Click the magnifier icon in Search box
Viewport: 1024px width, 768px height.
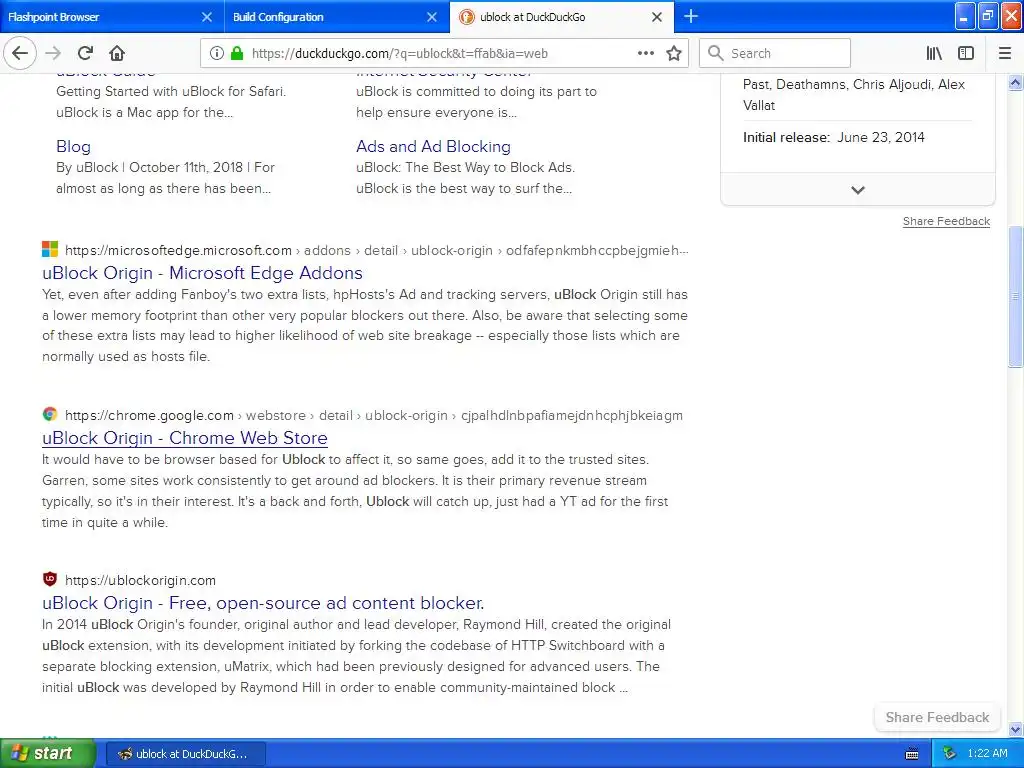click(x=716, y=53)
